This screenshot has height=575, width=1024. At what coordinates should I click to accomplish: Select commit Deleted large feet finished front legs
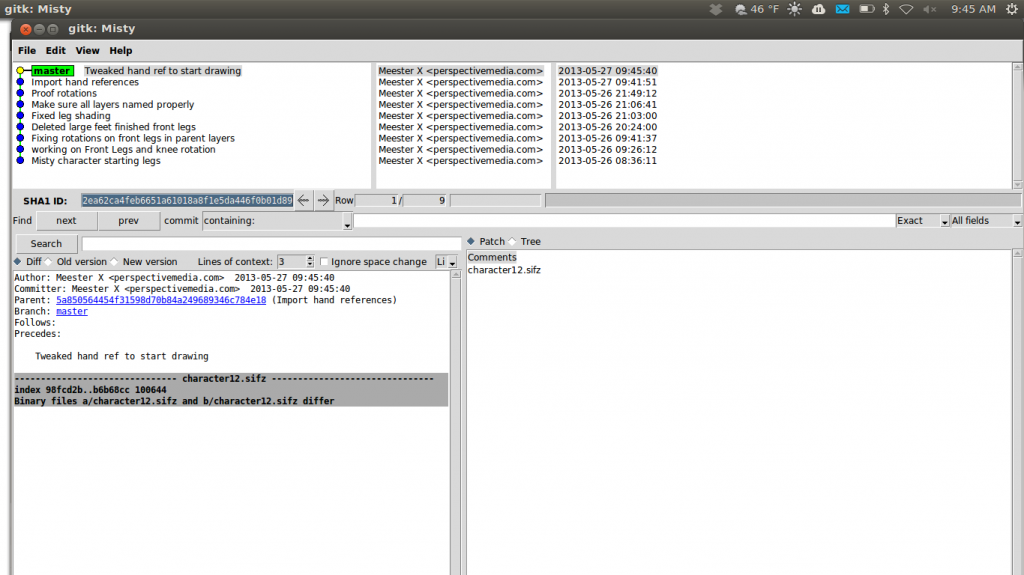click(x=114, y=127)
